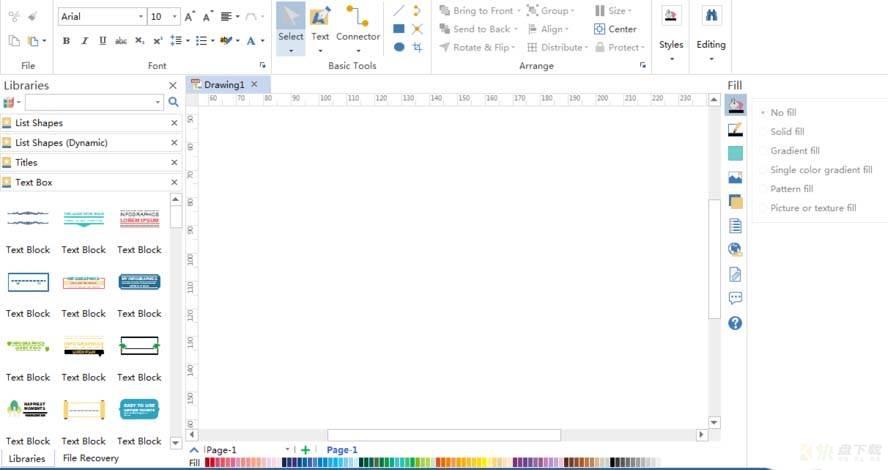The image size is (888, 470).
Task: Pick the crop tool icon
Action: (417, 47)
